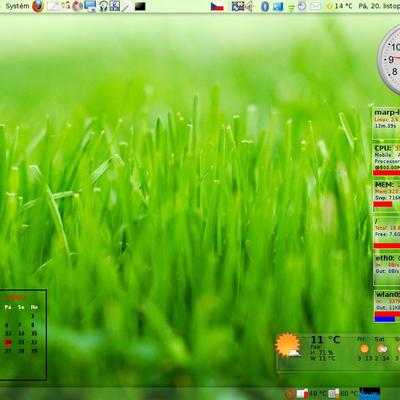Click the Czech flag keyboard layout indicator

217,6
